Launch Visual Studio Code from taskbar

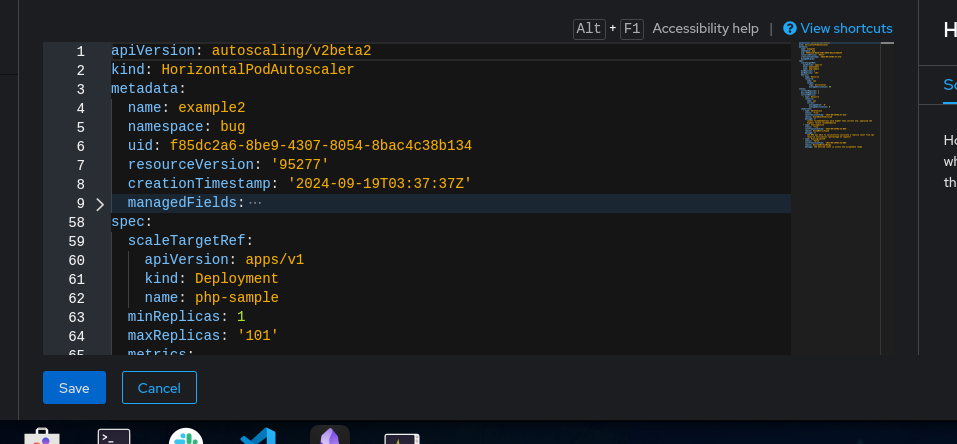[257, 437]
